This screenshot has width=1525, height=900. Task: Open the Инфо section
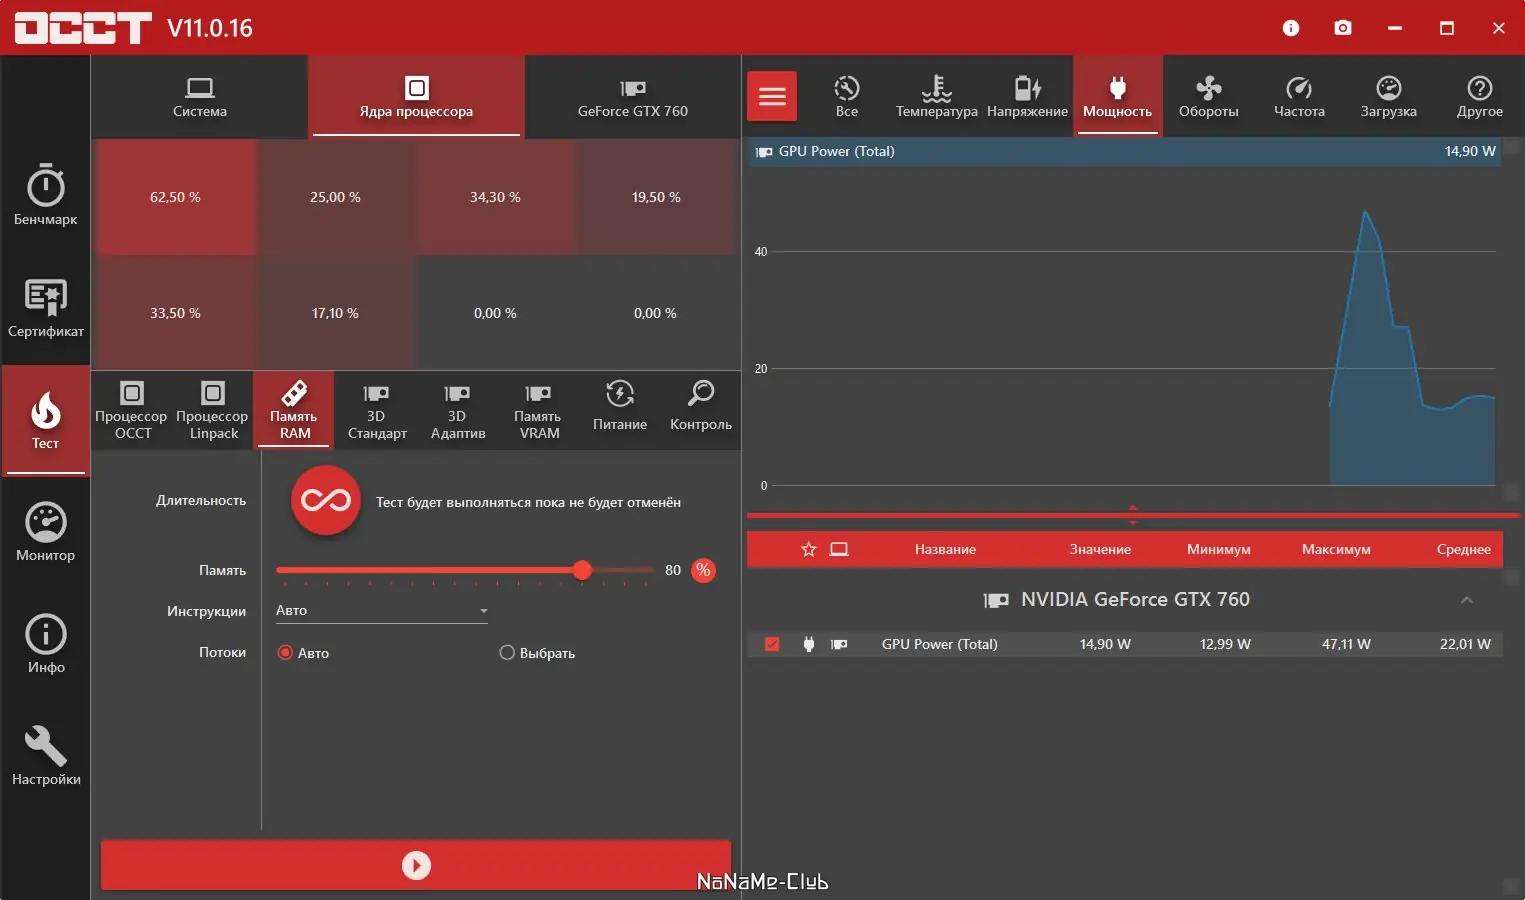[x=46, y=644]
